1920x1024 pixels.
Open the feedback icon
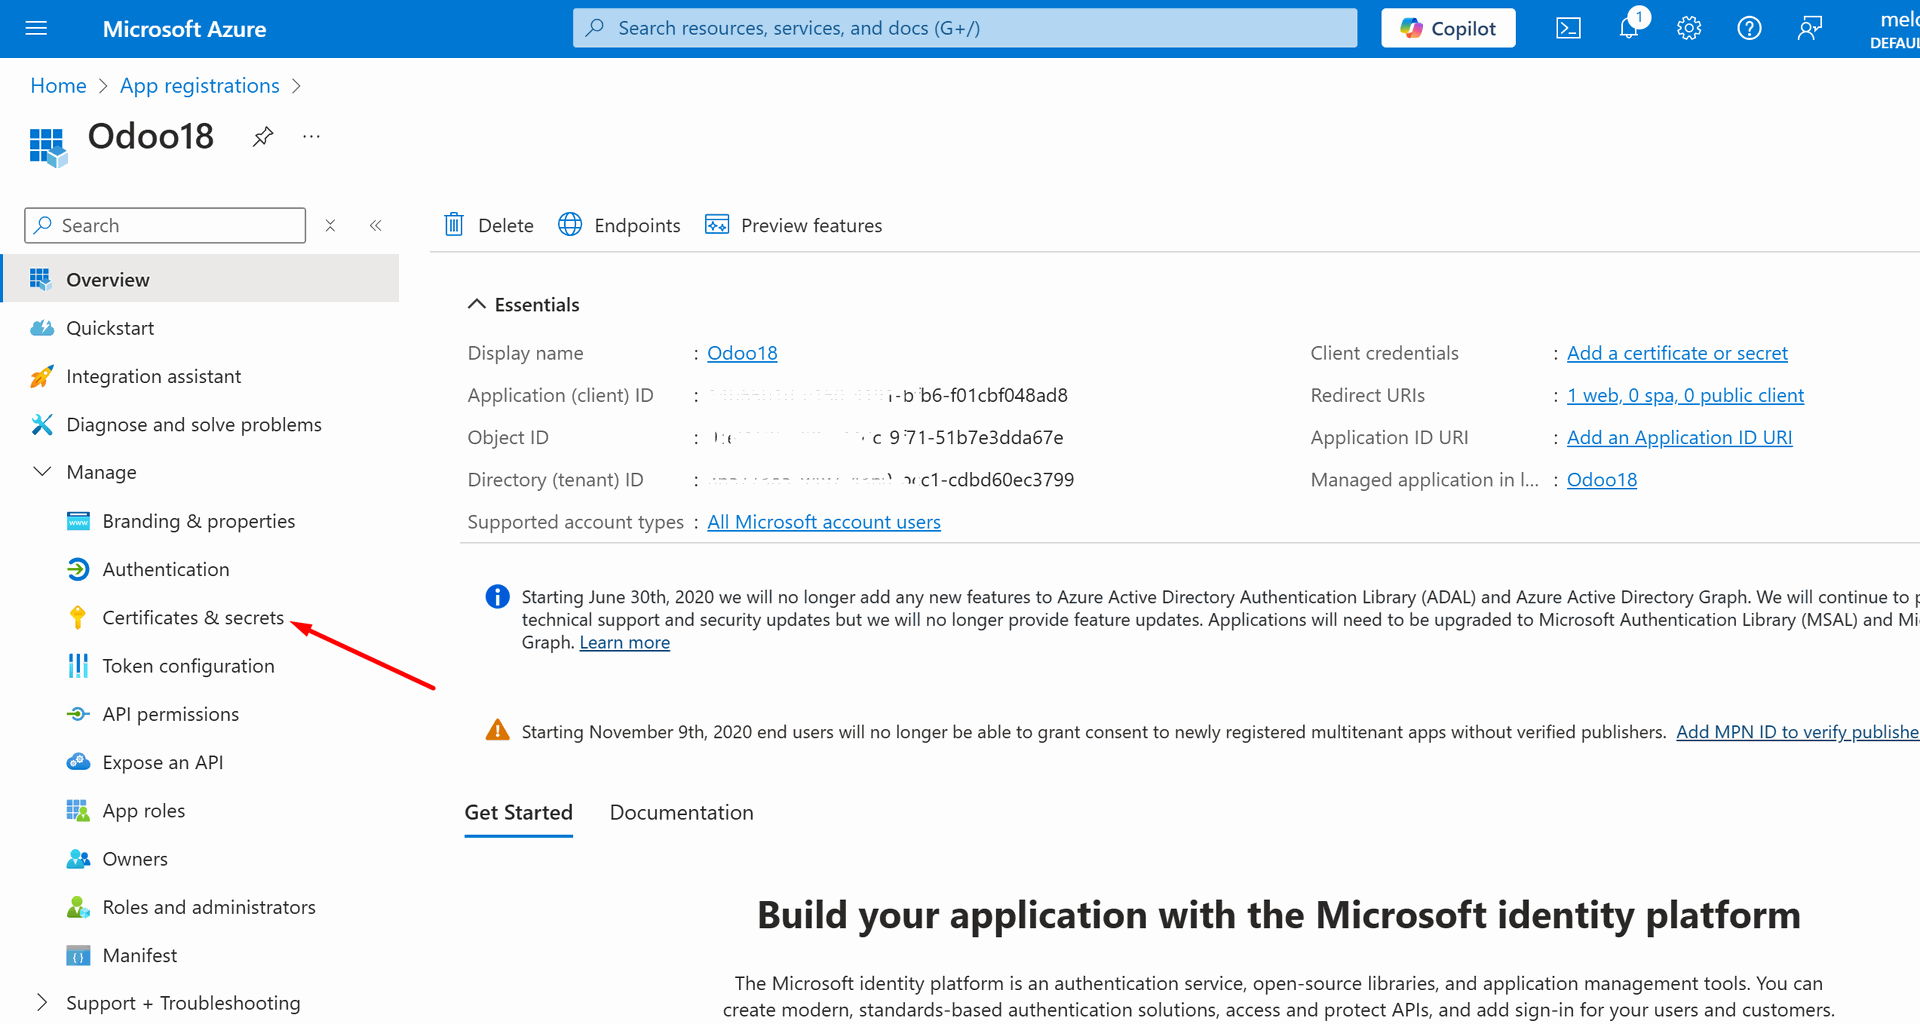(1809, 28)
